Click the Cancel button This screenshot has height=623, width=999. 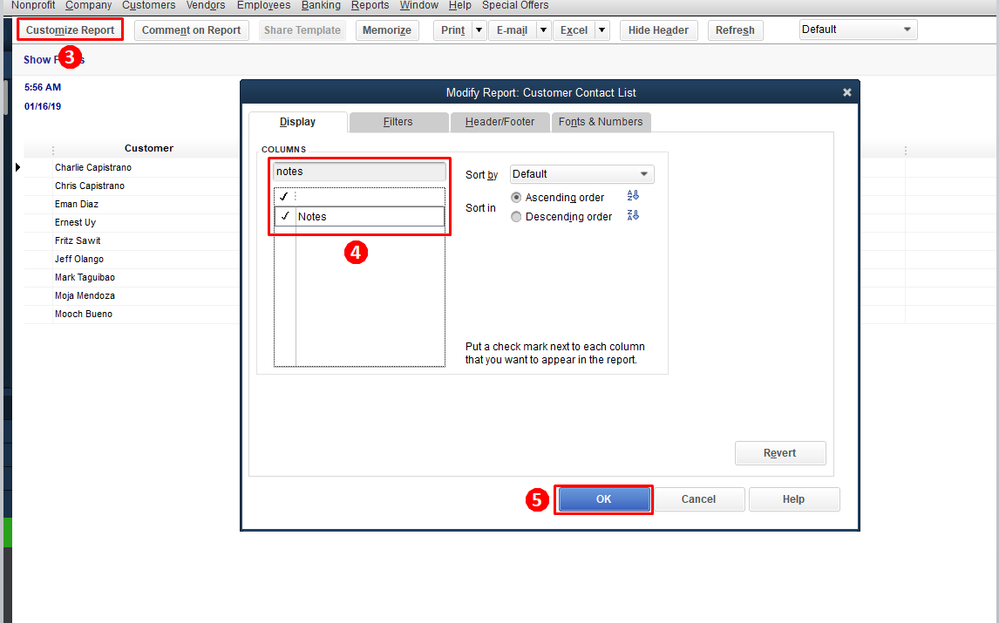[698, 499]
